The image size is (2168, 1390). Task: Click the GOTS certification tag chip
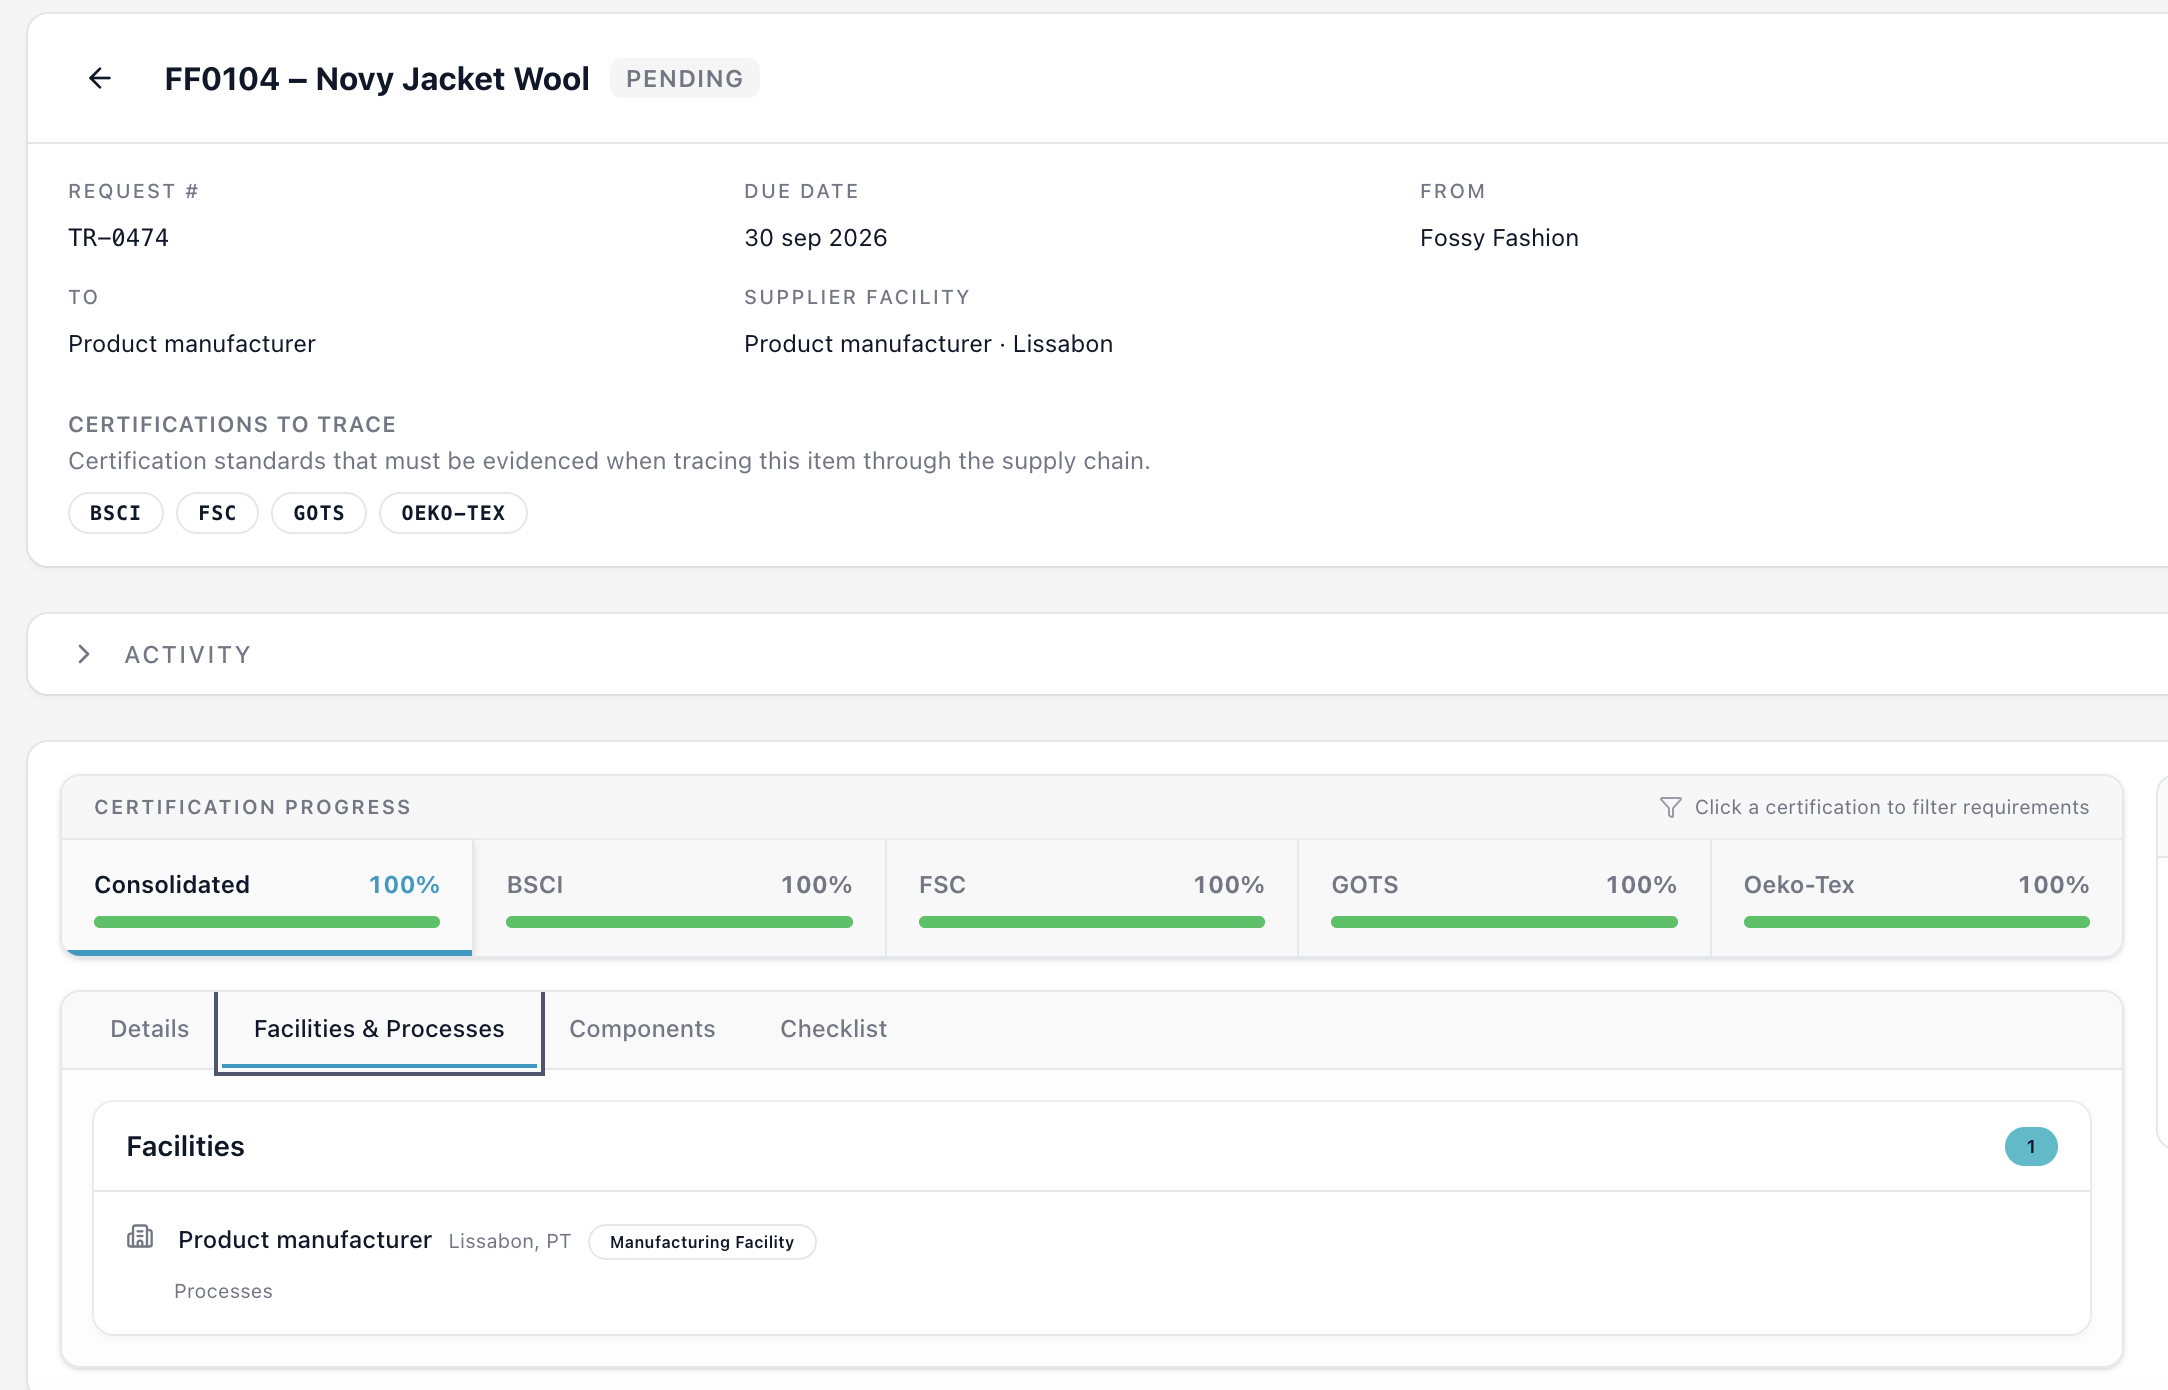(319, 513)
